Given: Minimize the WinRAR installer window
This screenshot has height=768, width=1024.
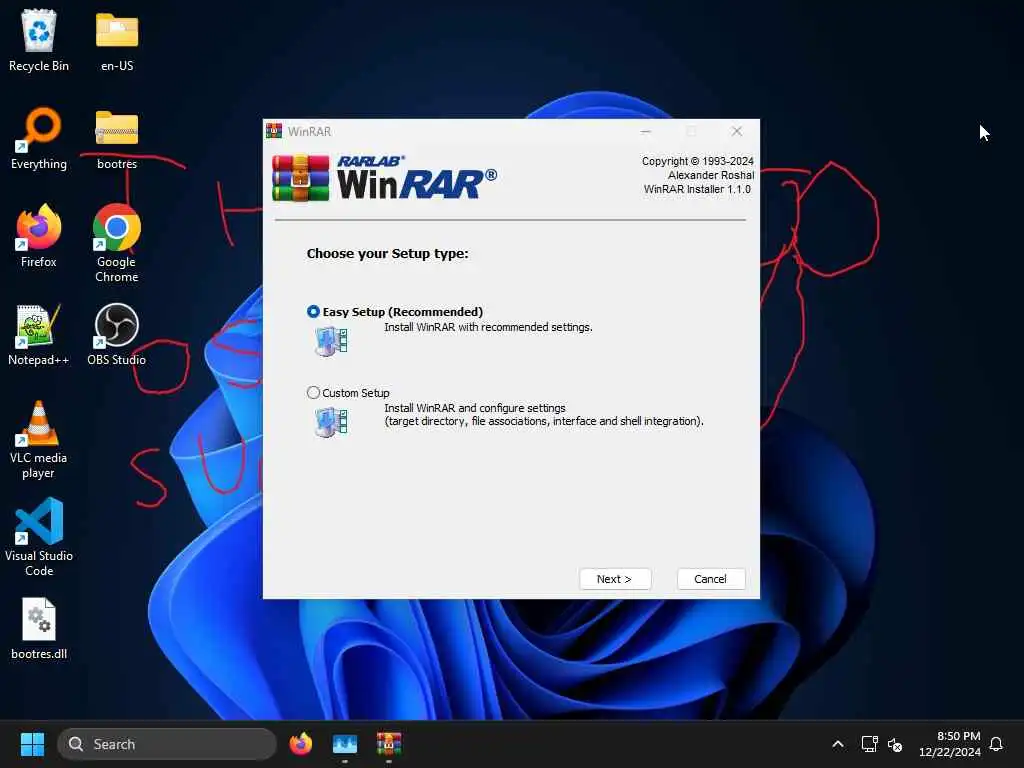Looking at the screenshot, I should coord(645,131).
